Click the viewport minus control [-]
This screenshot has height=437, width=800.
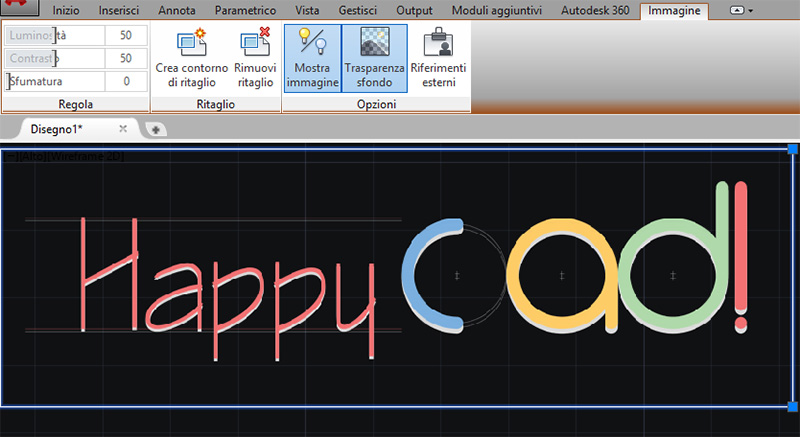coord(11,157)
